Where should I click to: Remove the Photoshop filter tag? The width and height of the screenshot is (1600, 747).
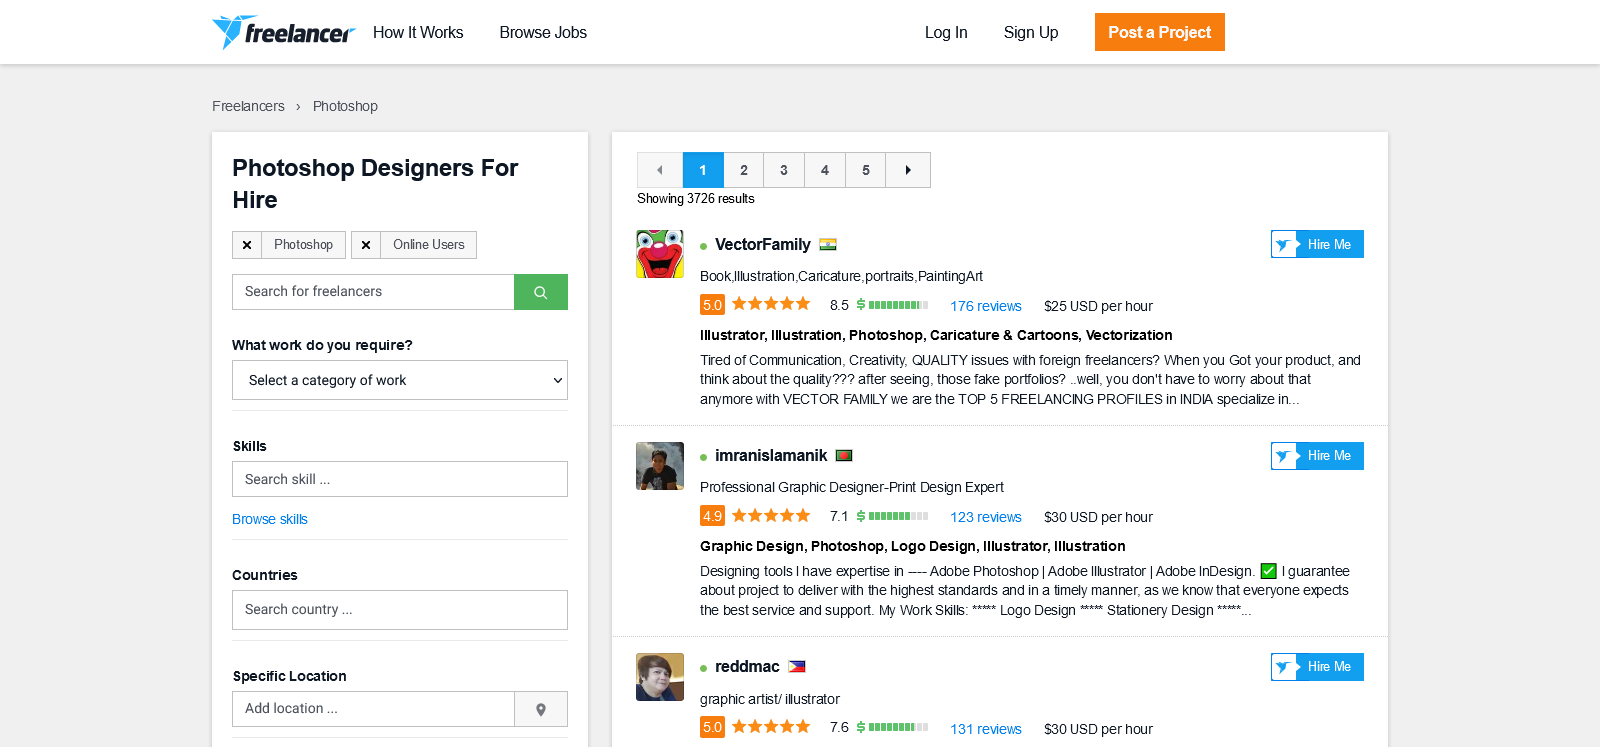click(247, 245)
